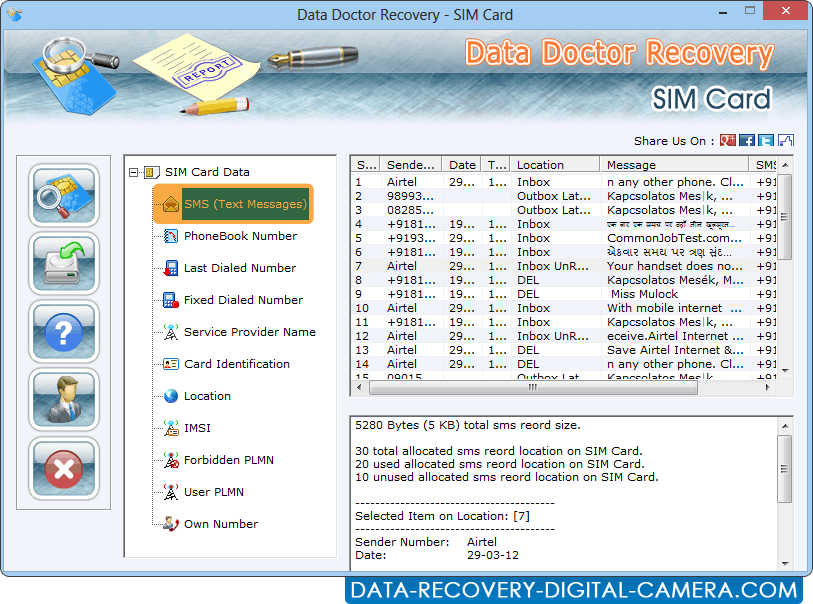Share on Twitter icon

[x=766, y=140]
